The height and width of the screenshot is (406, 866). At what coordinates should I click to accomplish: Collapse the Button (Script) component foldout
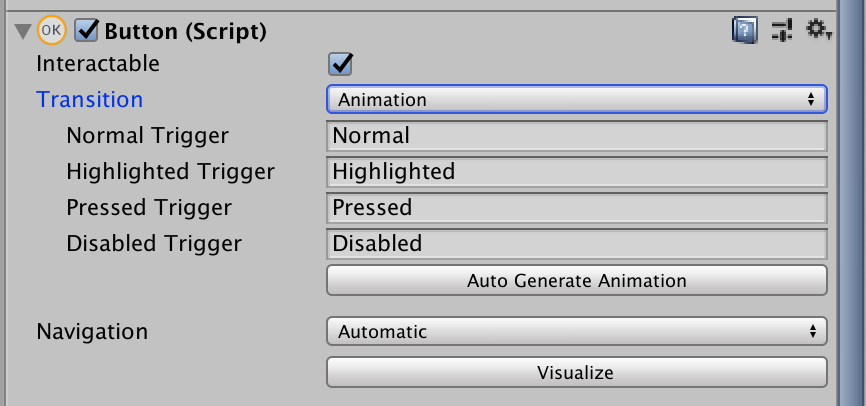tap(23, 32)
